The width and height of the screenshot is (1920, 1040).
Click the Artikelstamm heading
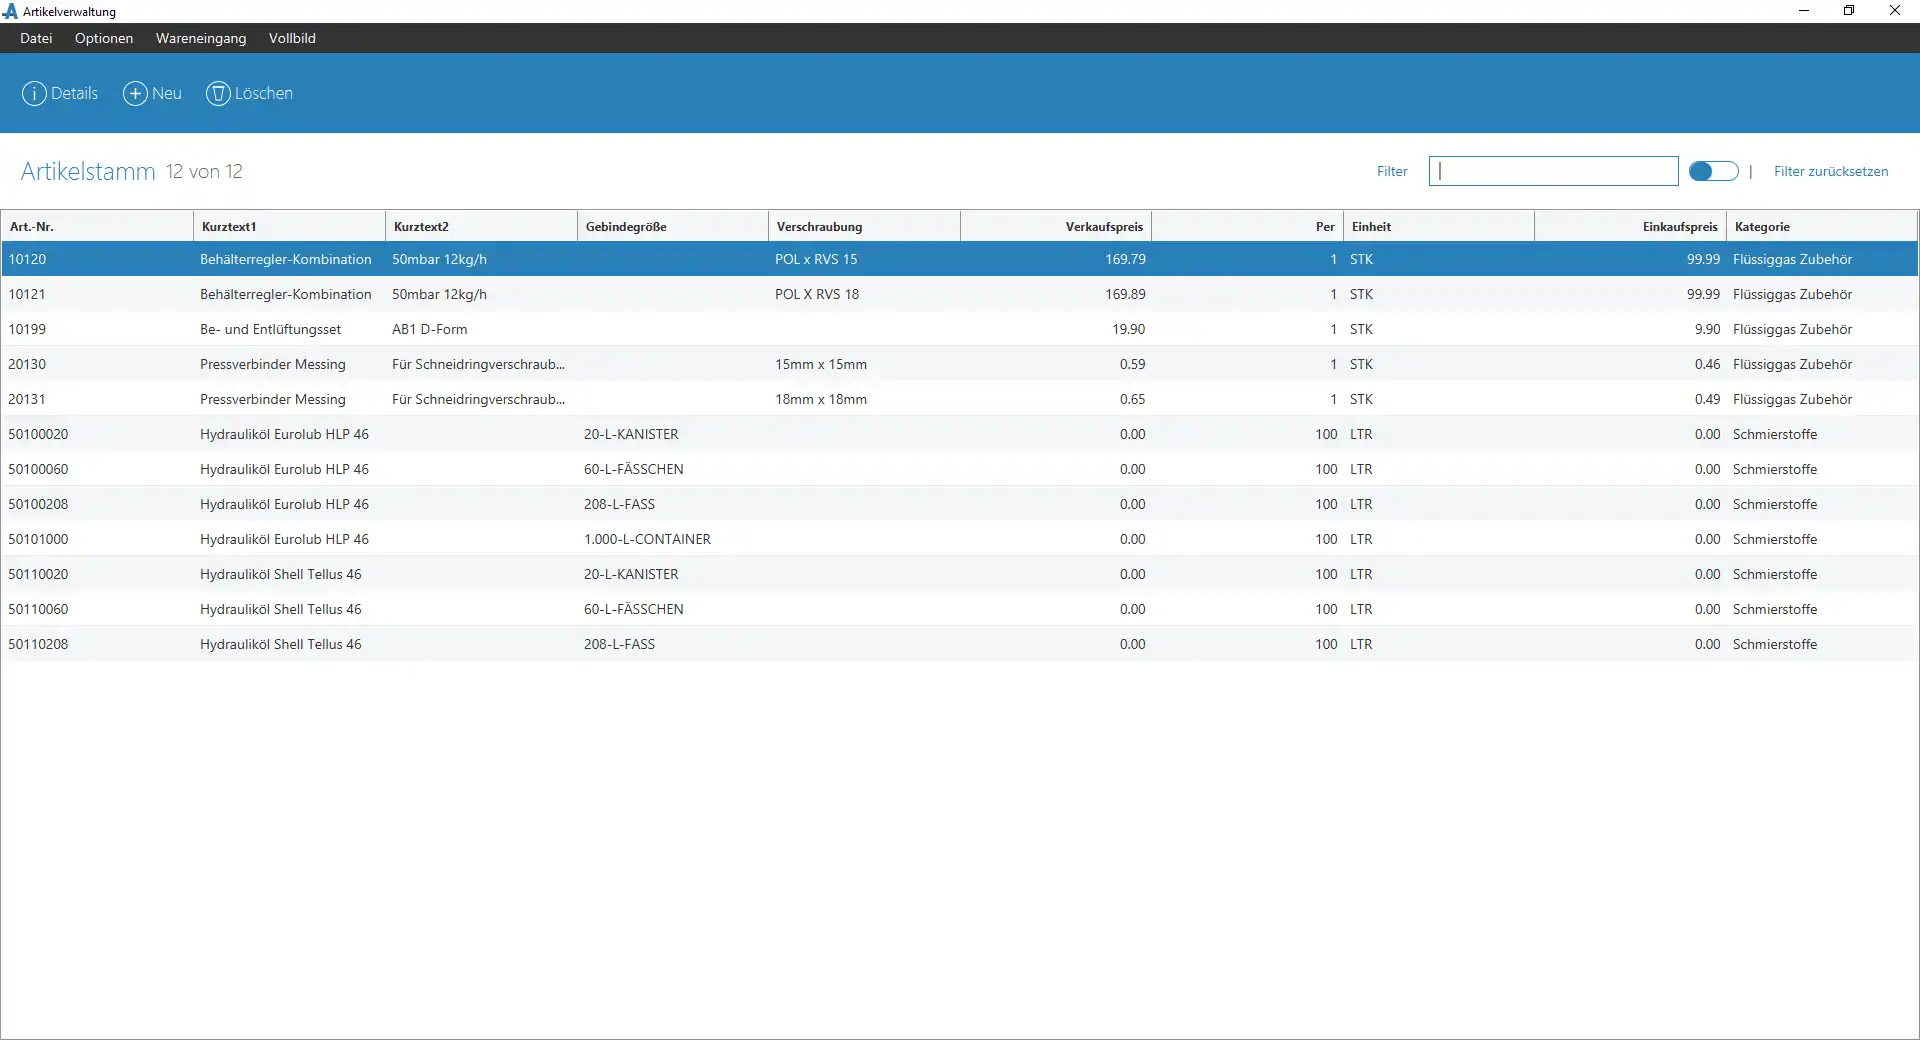[x=88, y=171]
